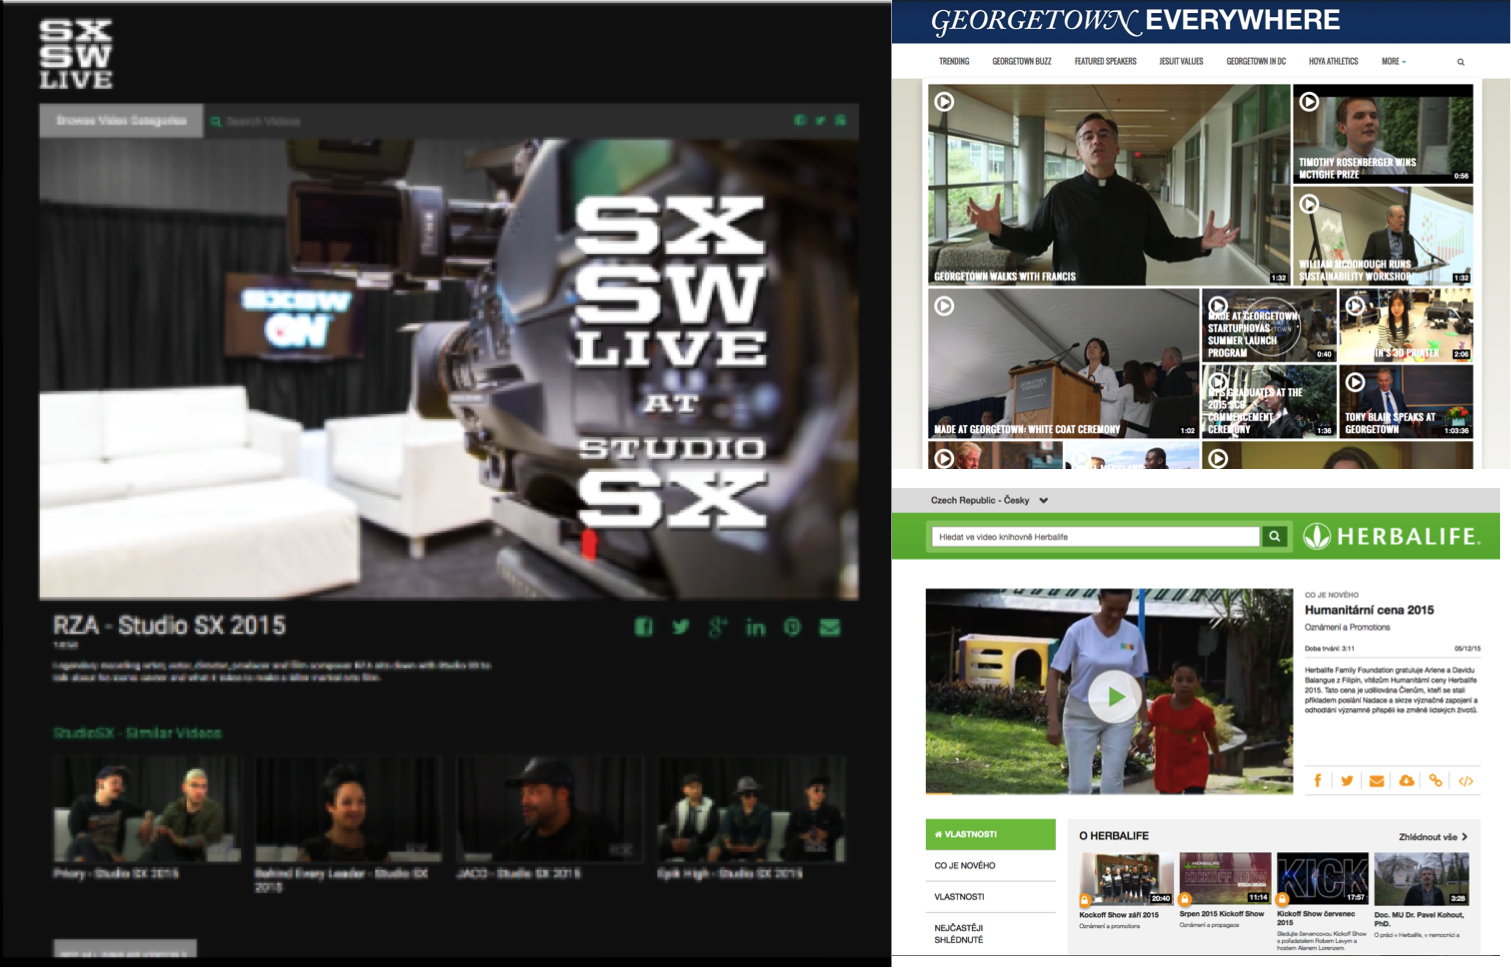This screenshot has height=968, width=1511.
Task: Share RZA video on Facebook in SXSW page
Action: [x=643, y=627]
